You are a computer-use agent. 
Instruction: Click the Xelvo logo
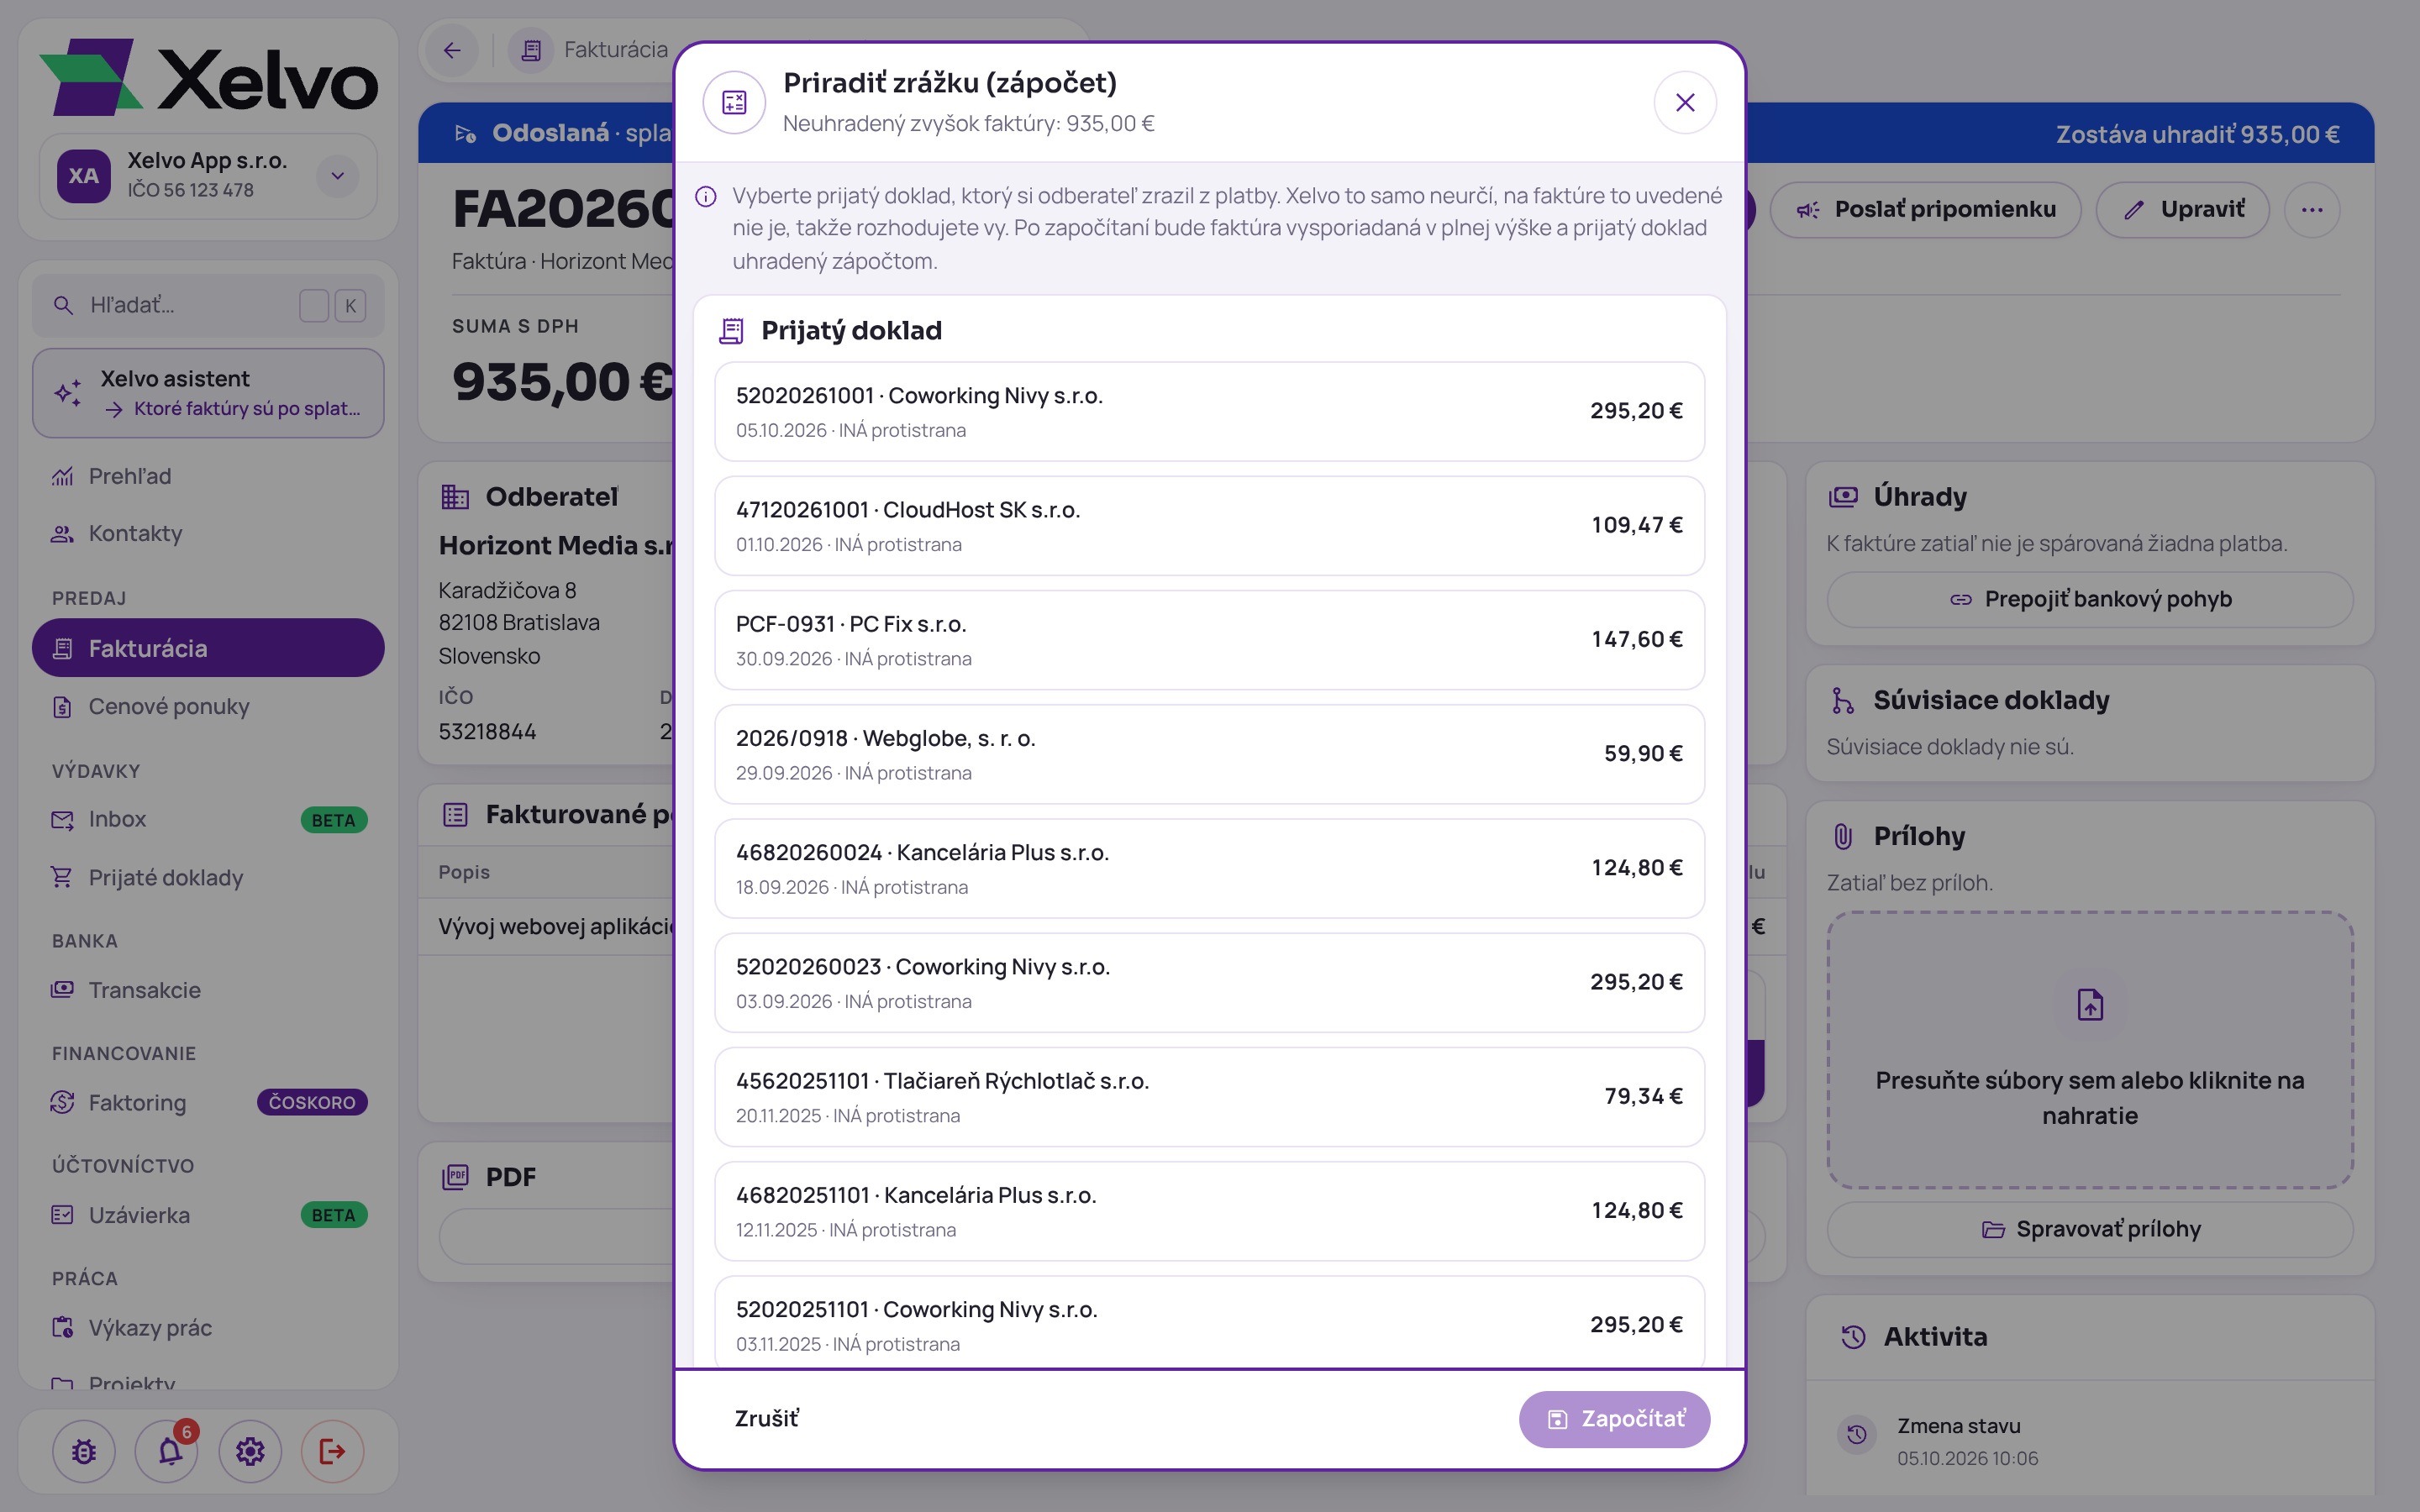coord(208,78)
